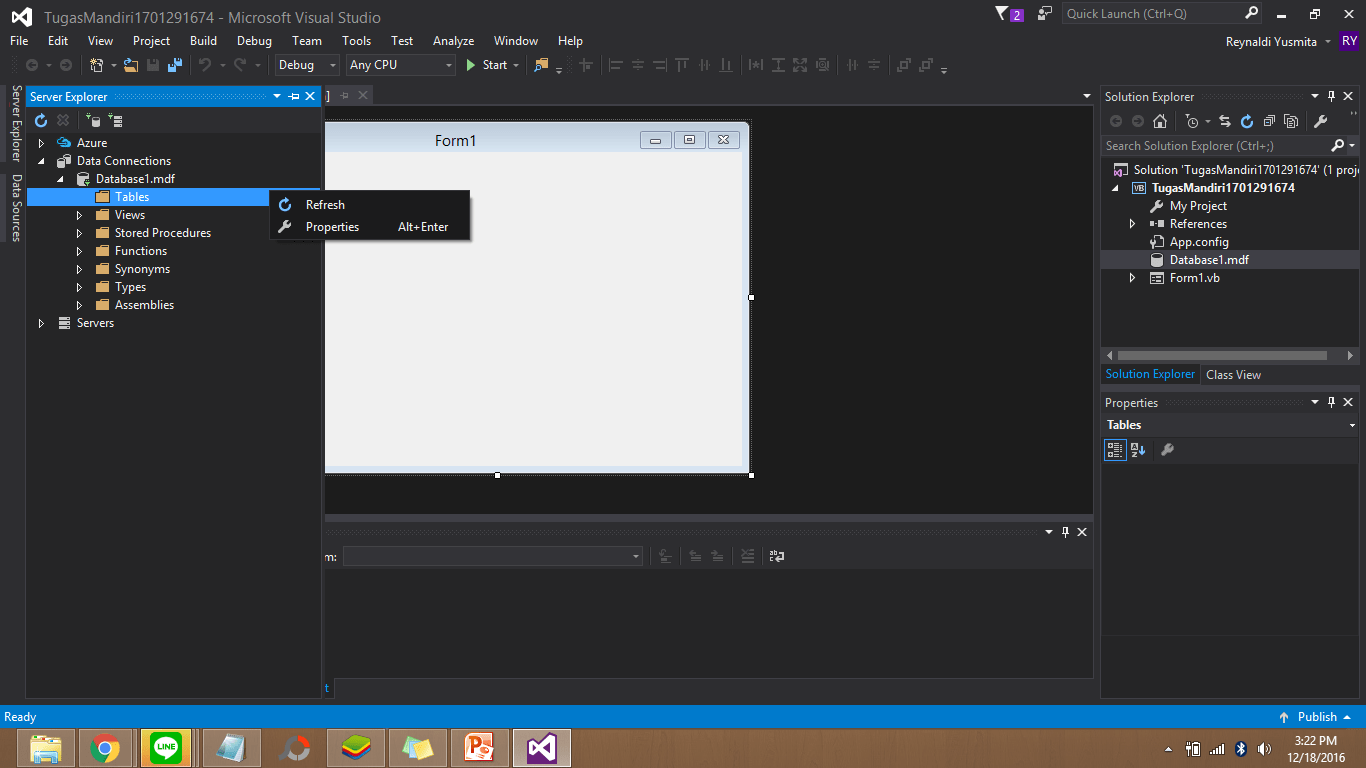The image size is (1366, 768).
Task: Click the Open File toolbar icon
Action: 131,65
